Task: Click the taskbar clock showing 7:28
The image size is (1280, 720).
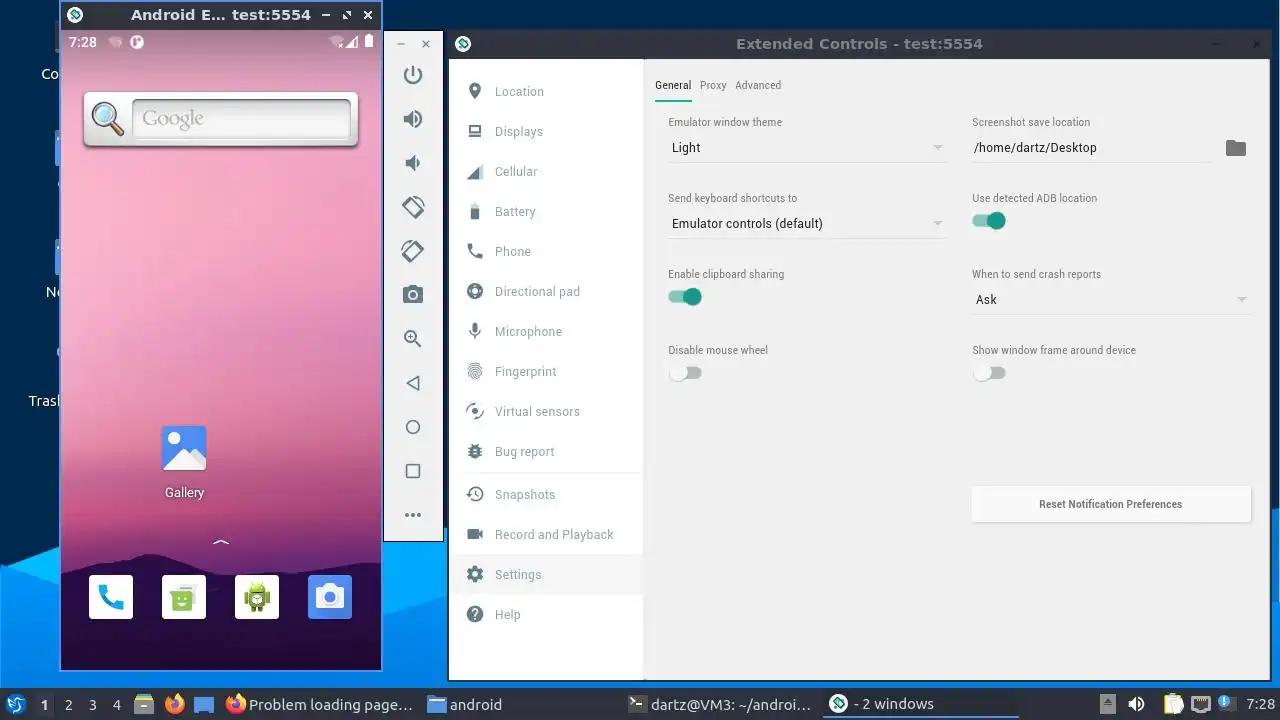Action: point(1261,704)
